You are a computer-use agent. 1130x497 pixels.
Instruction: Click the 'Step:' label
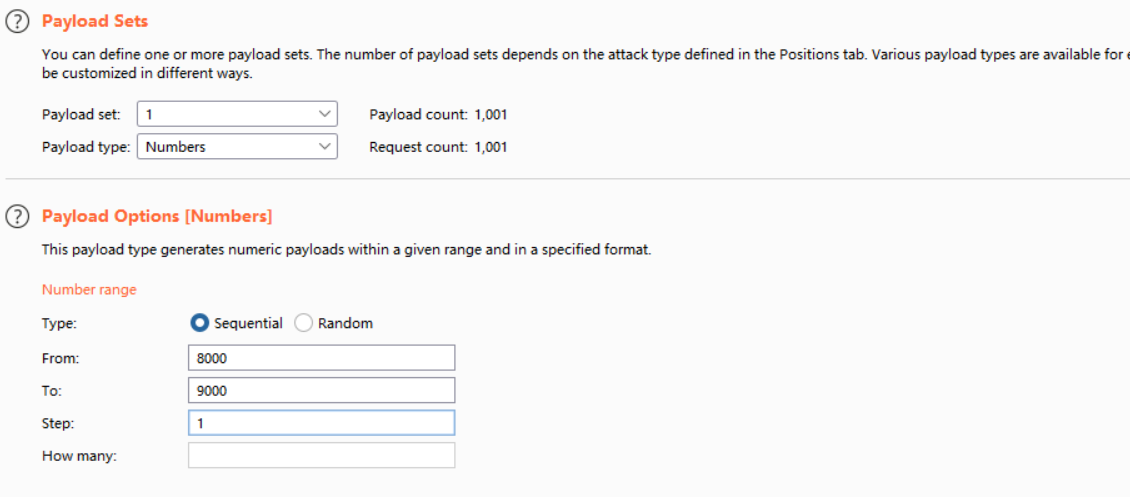coord(59,423)
